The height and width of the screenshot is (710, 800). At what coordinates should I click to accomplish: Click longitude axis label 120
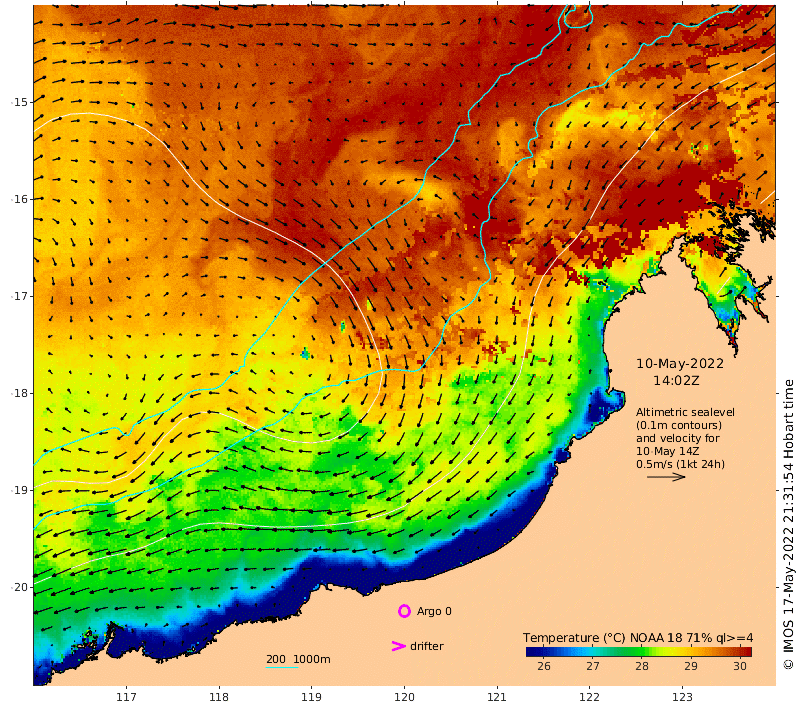tap(404, 697)
